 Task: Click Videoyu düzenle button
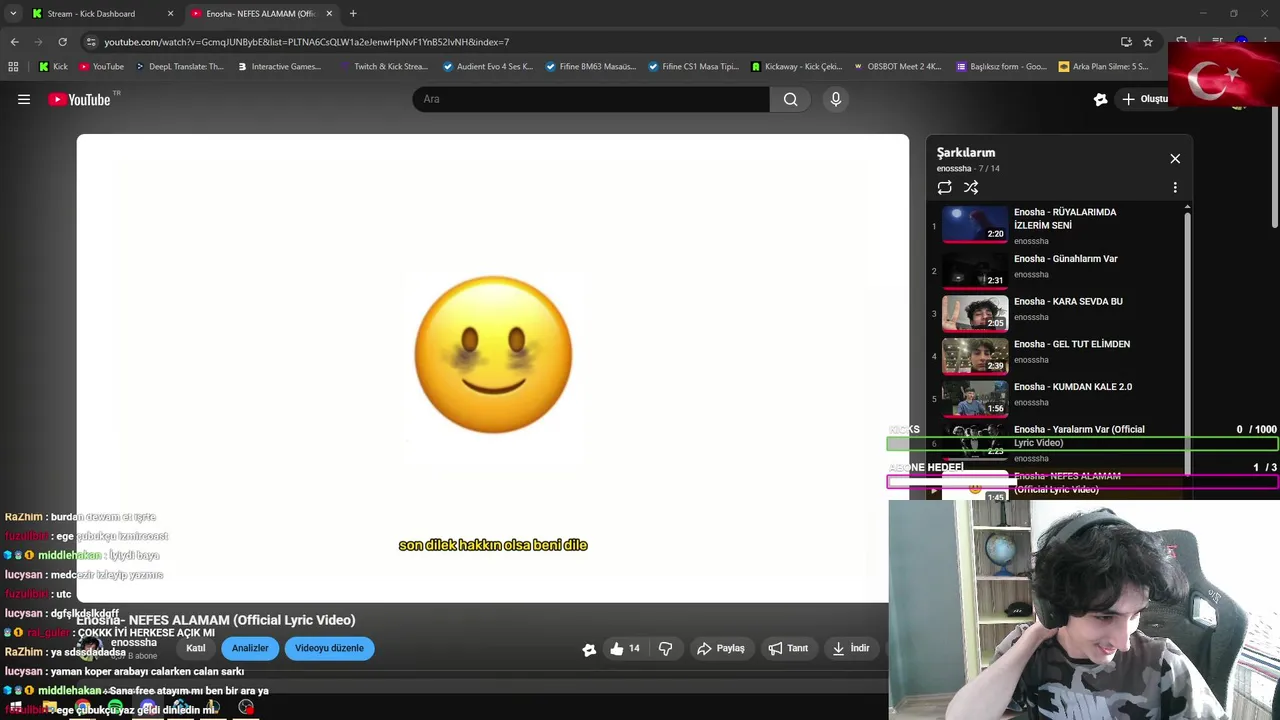(x=329, y=648)
